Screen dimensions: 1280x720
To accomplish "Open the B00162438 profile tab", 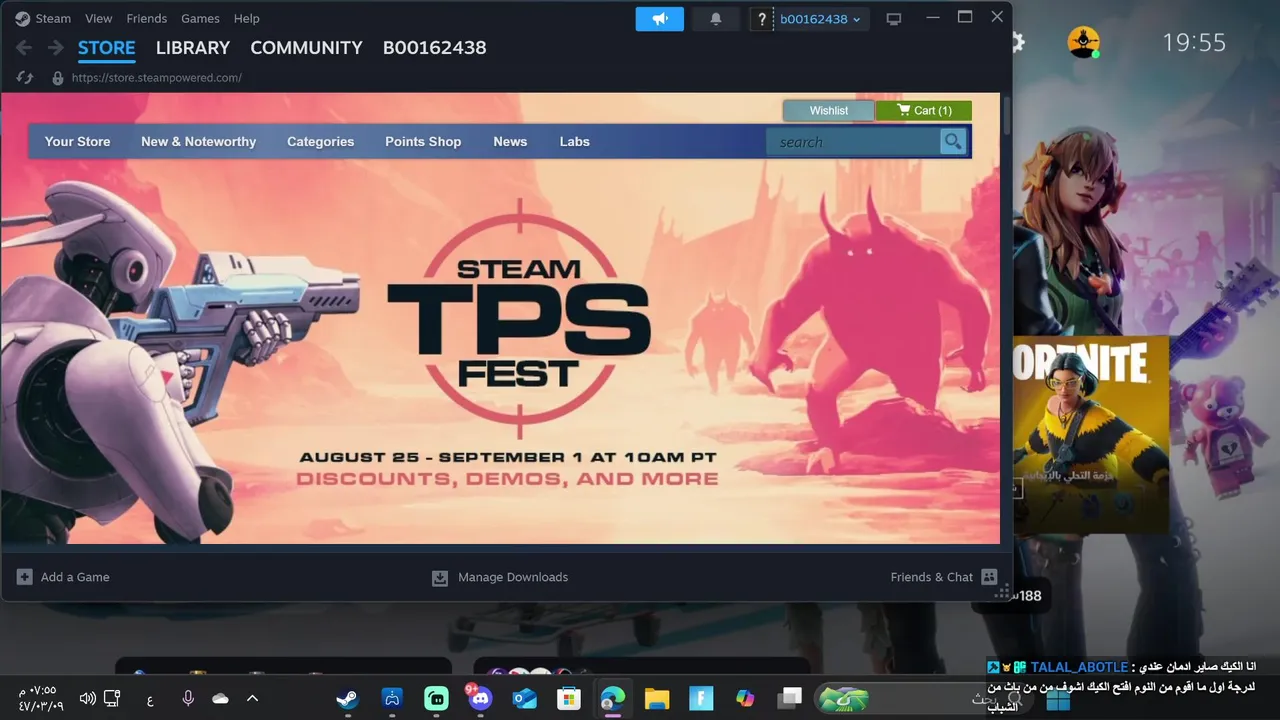I will (434, 48).
